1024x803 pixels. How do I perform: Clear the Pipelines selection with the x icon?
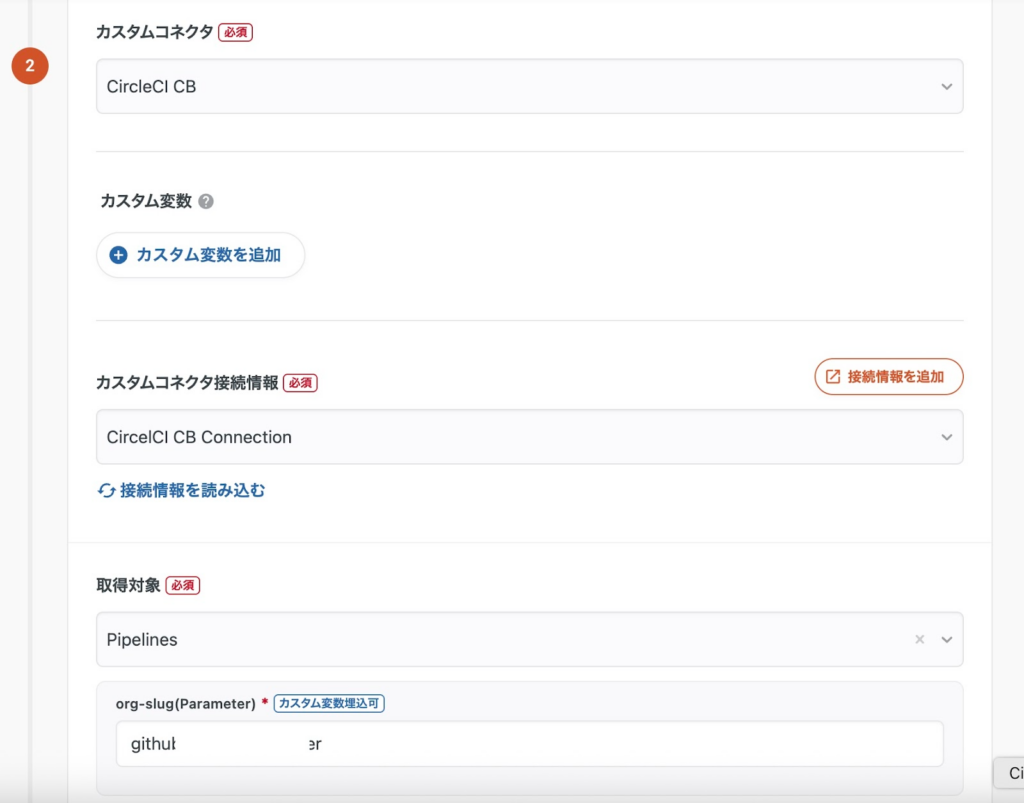coord(919,640)
